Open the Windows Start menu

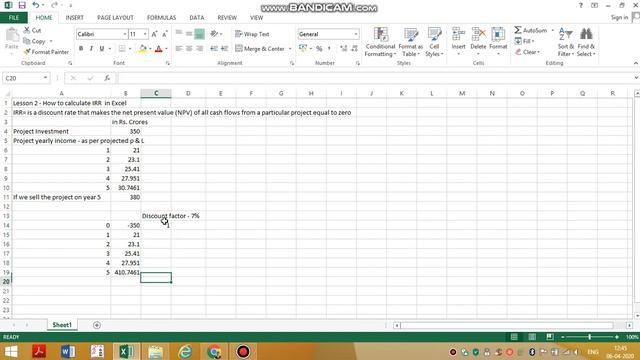coord(11,351)
